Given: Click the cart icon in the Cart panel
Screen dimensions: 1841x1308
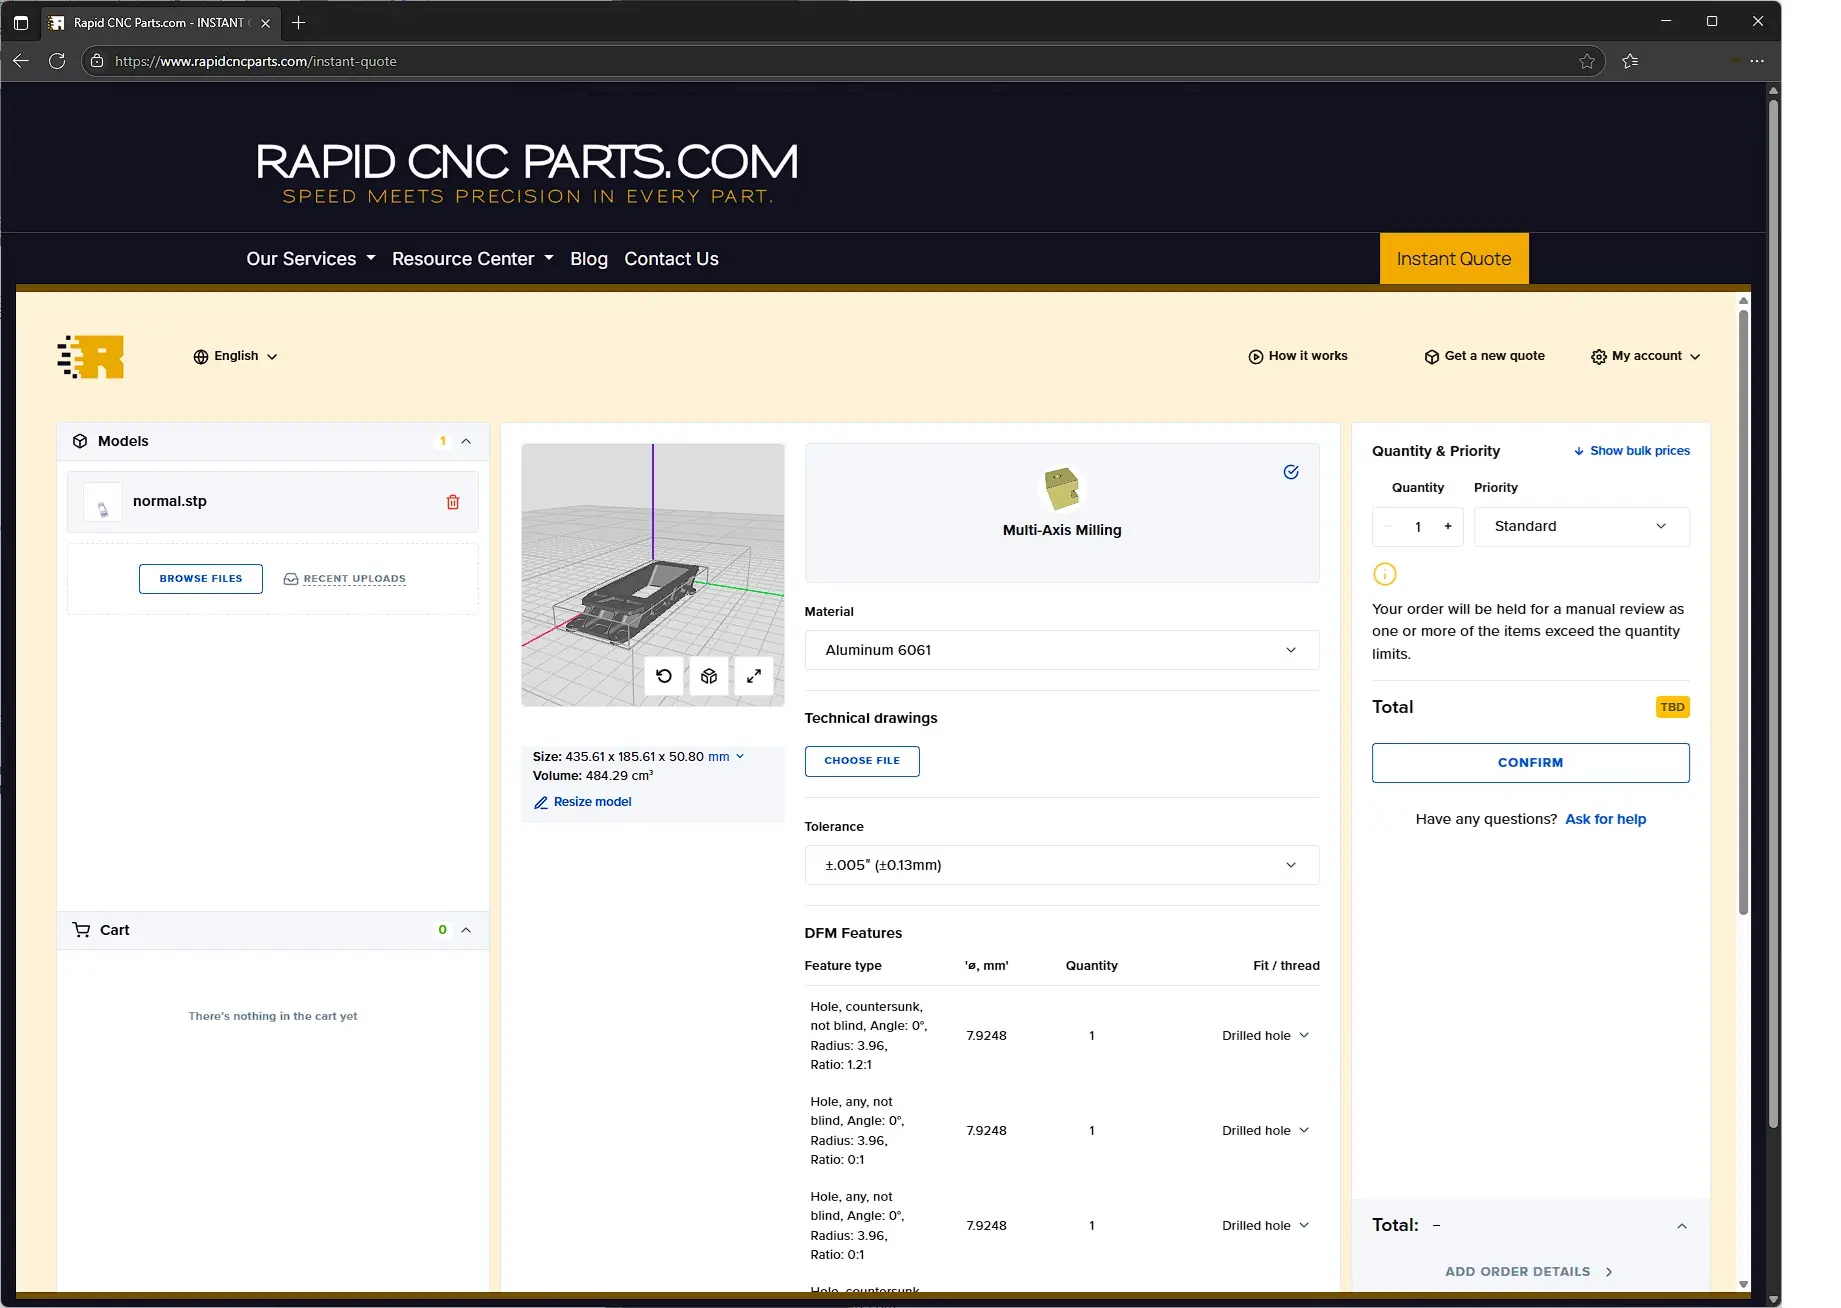Looking at the screenshot, I should tap(81, 929).
